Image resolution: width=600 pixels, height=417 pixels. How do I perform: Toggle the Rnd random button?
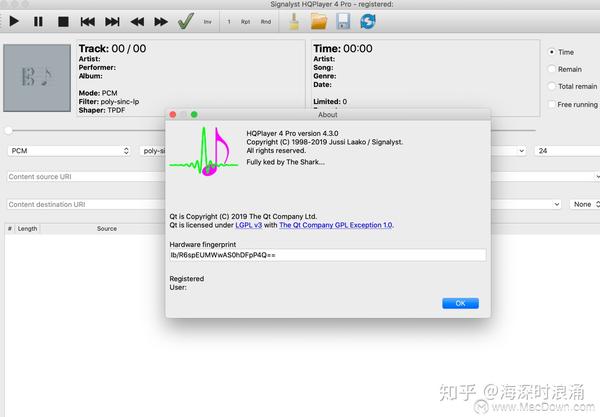click(x=266, y=22)
